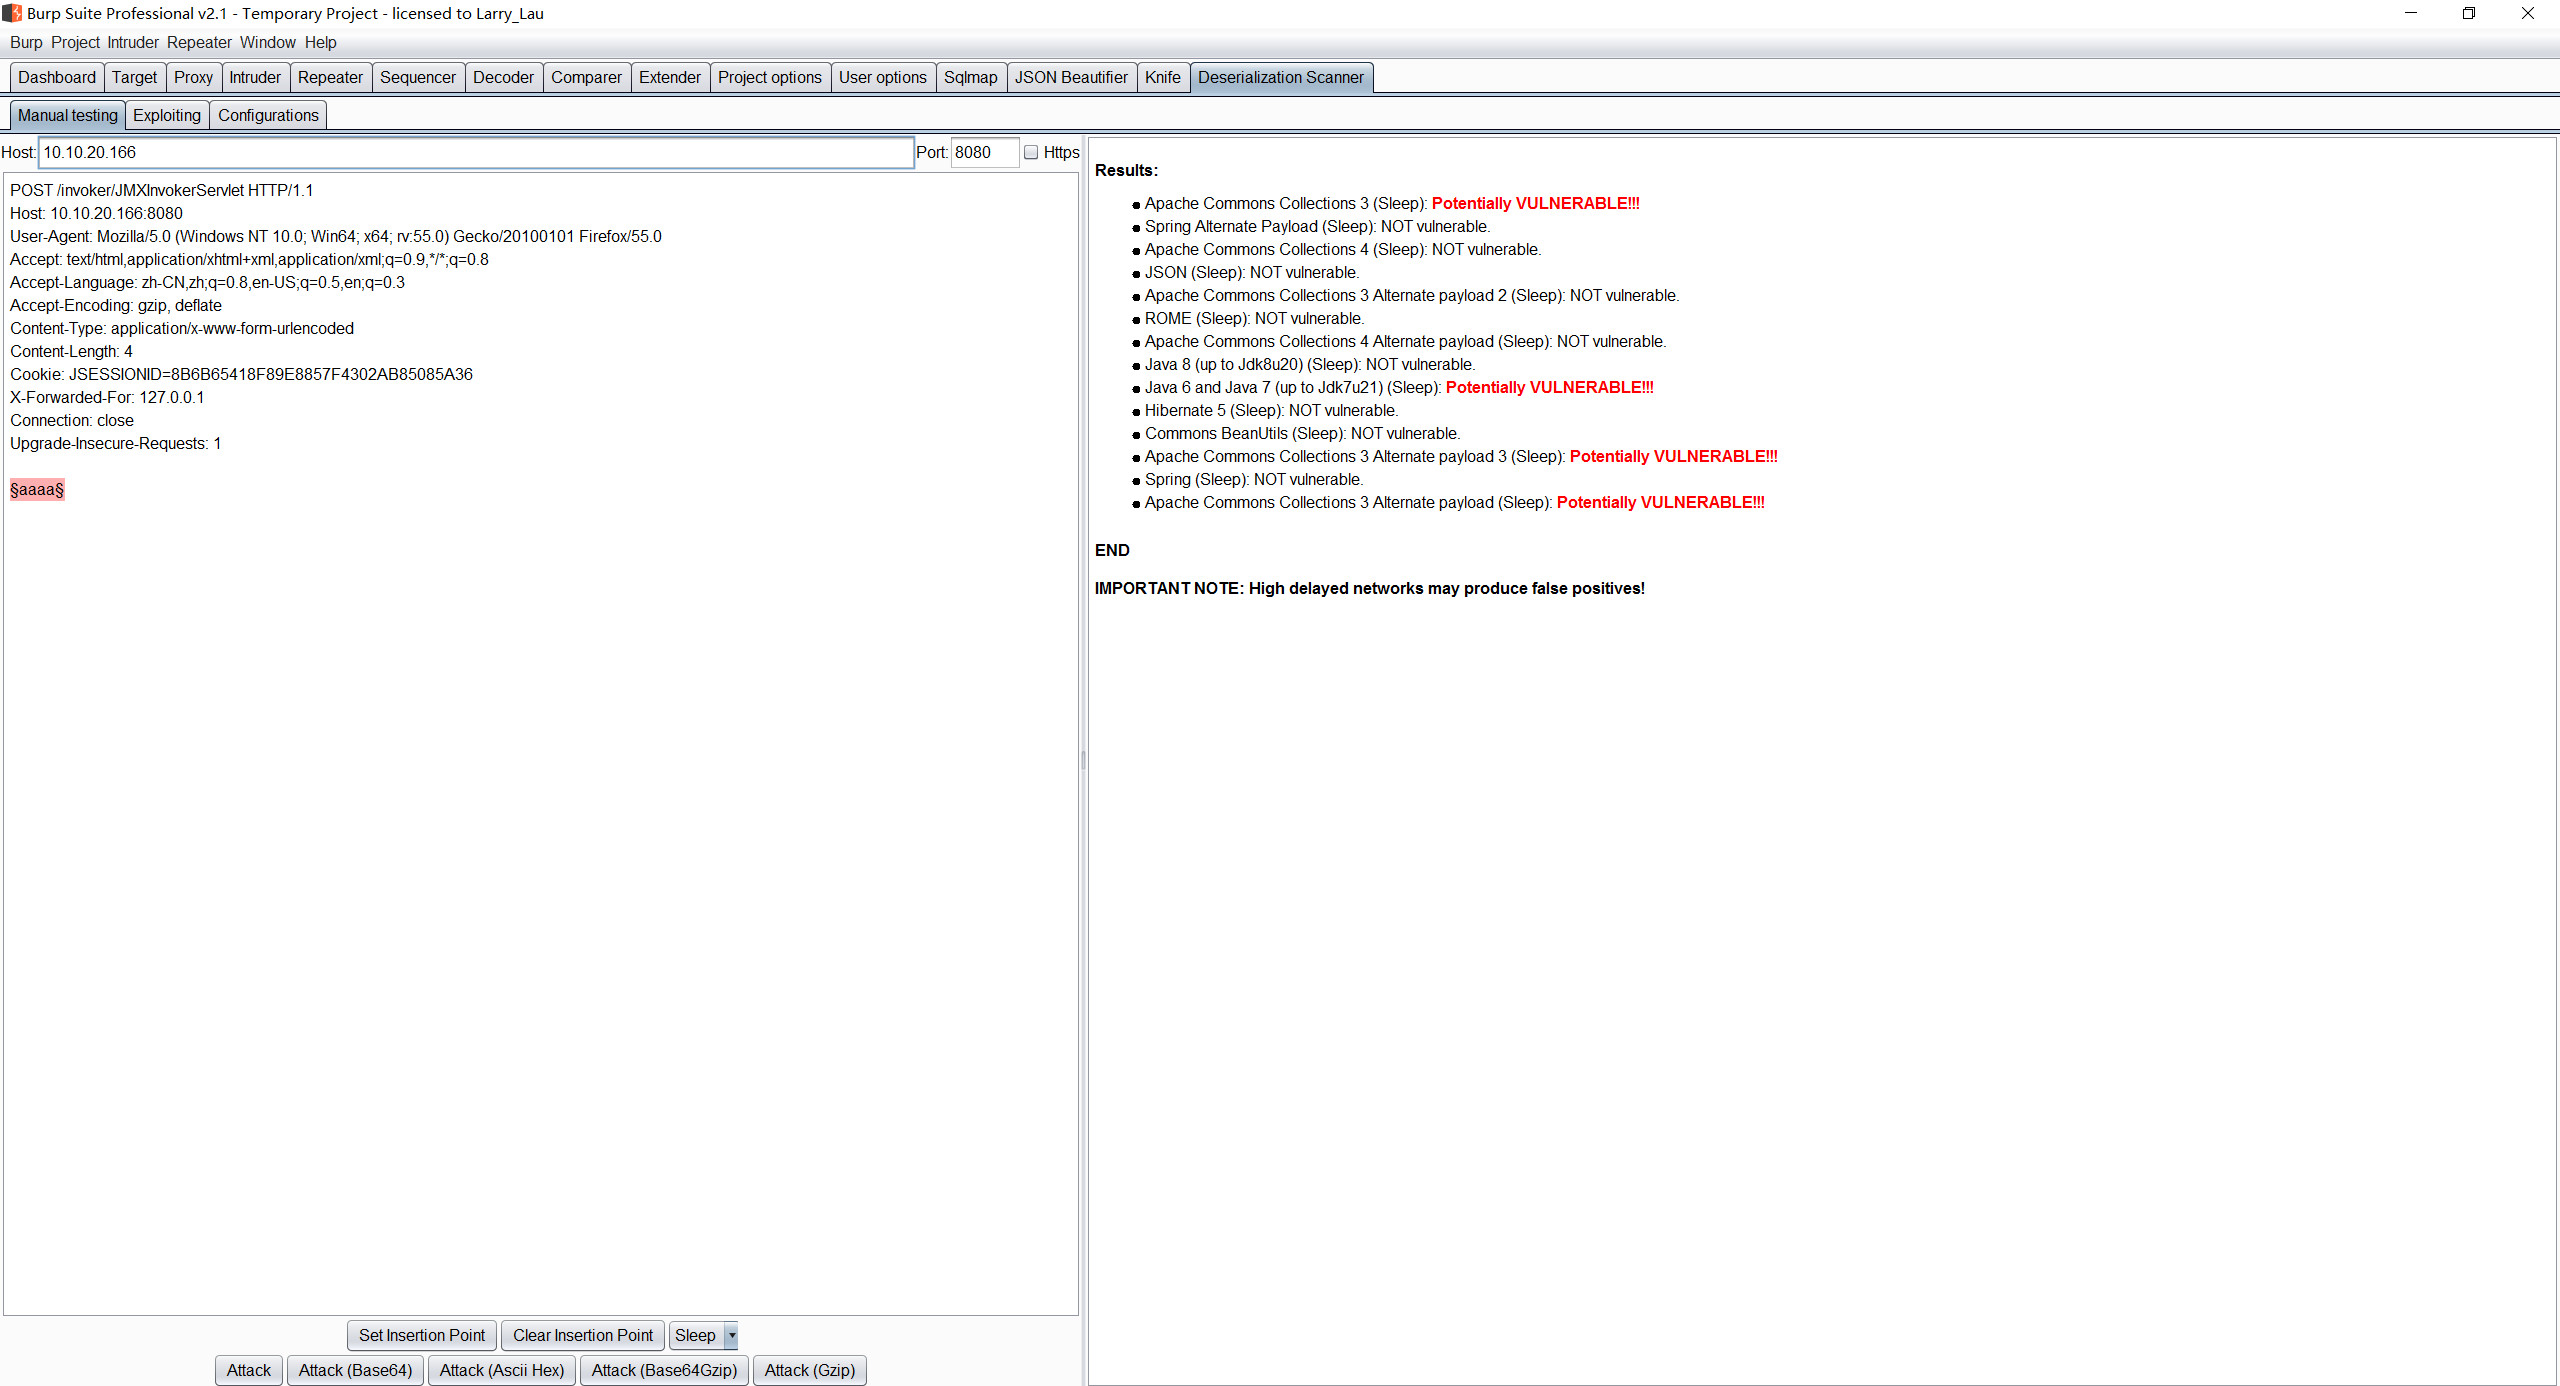Click the Accept-Encoding header line
Image resolution: width=2560 pixels, height=1386 pixels.
click(x=116, y=305)
